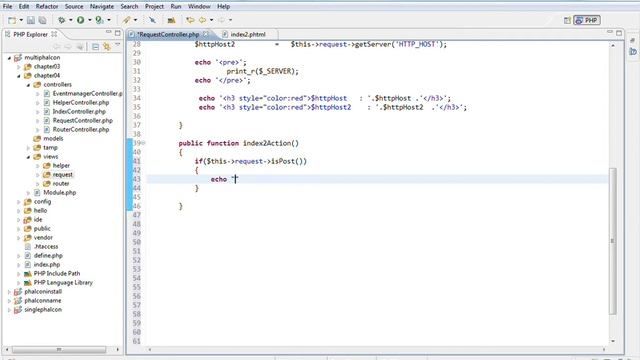This screenshot has height=360, width=640.
Task: Collapse the views folder
Action: (x=28, y=157)
